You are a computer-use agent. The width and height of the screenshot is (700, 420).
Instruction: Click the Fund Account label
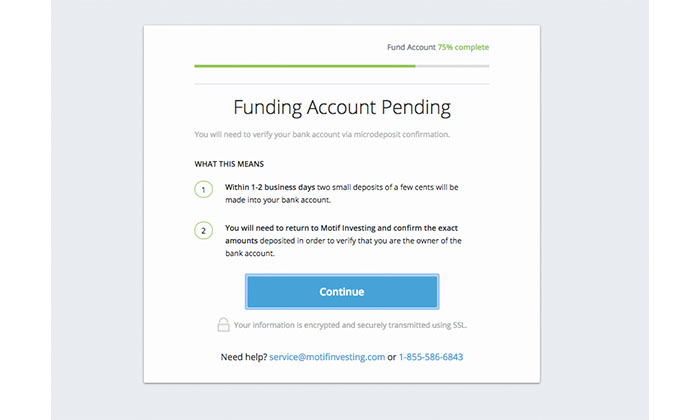click(411, 47)
